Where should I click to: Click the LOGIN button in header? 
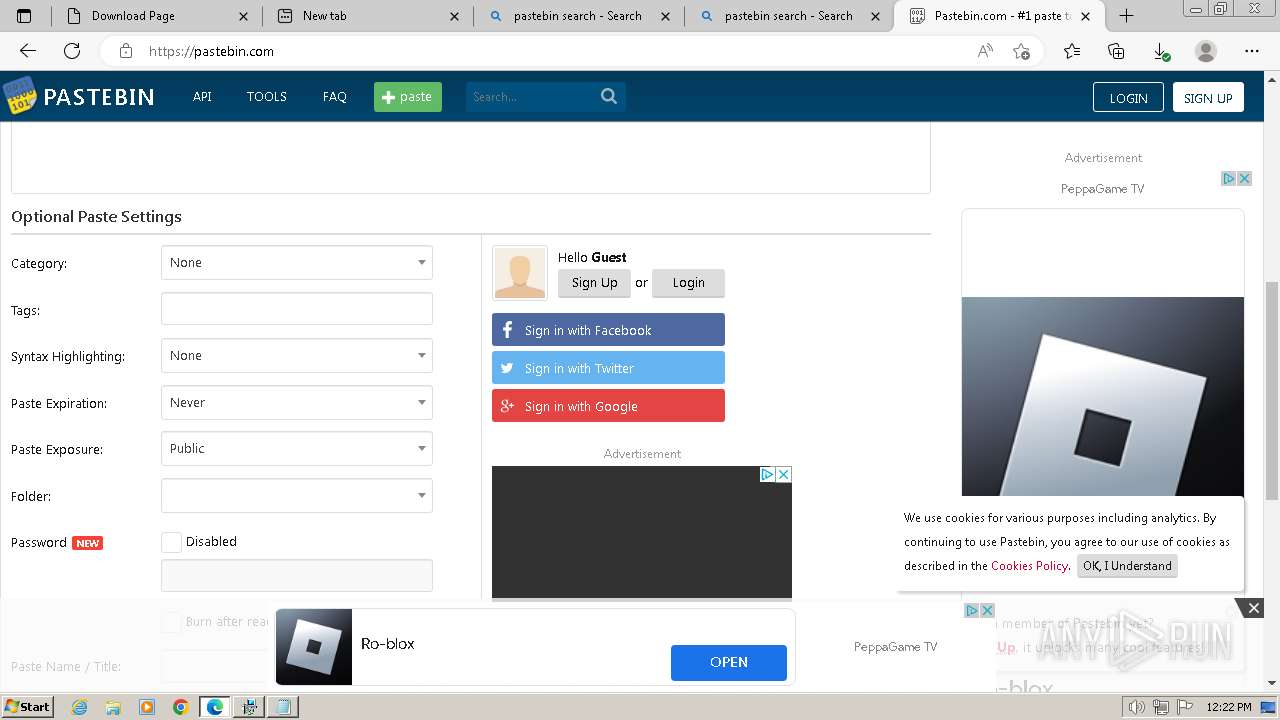pyautogui.click(x=1128, y=98)
